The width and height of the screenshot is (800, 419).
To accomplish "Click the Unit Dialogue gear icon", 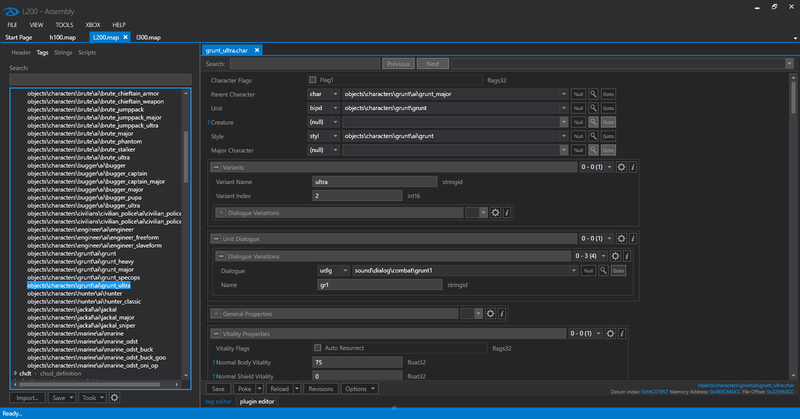I will [x=621, y=238].
